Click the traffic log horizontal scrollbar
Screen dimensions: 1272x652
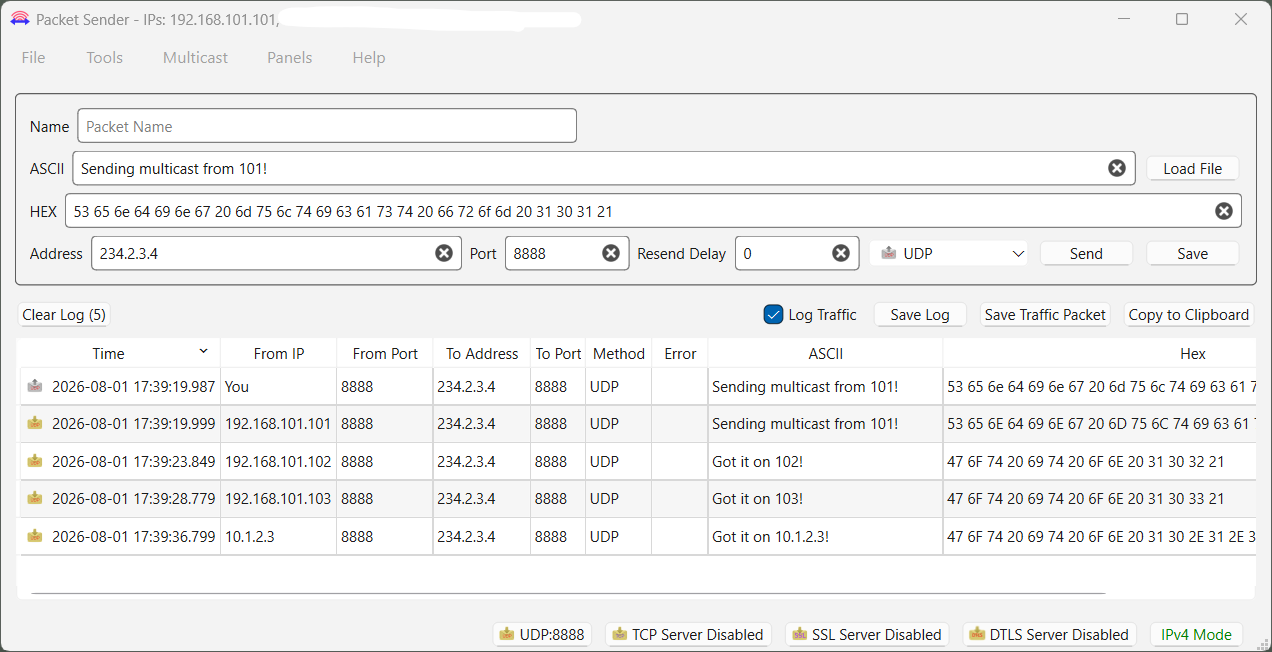(568, 593)
